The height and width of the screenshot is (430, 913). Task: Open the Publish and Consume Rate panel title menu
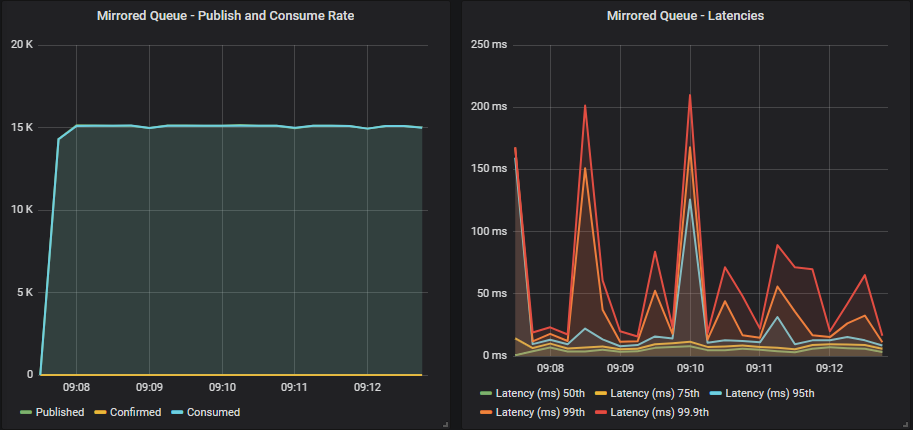click(225, 16)
